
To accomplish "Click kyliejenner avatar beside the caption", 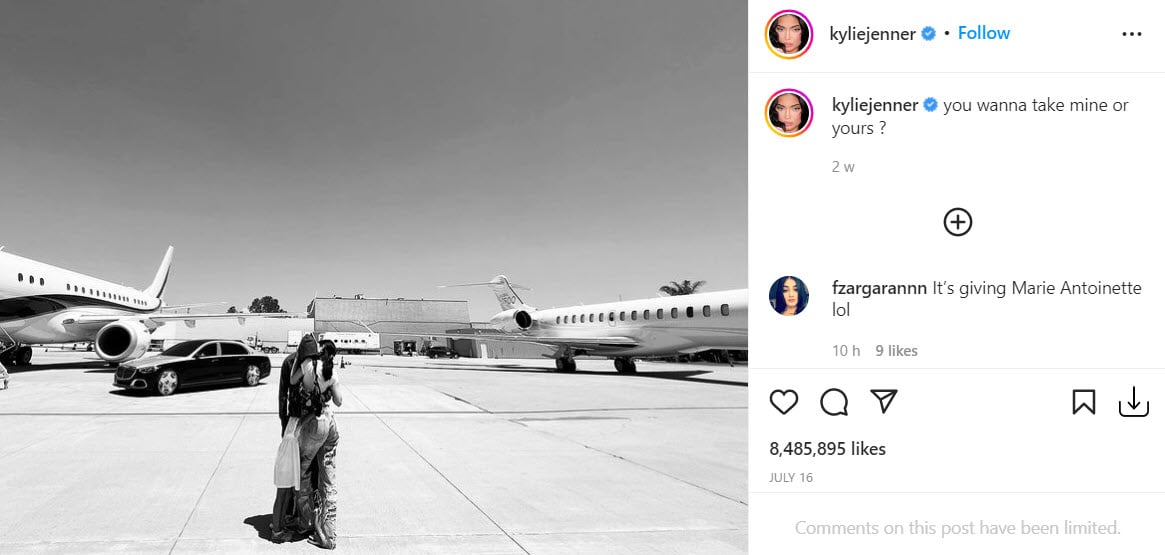I will point(789,113).
